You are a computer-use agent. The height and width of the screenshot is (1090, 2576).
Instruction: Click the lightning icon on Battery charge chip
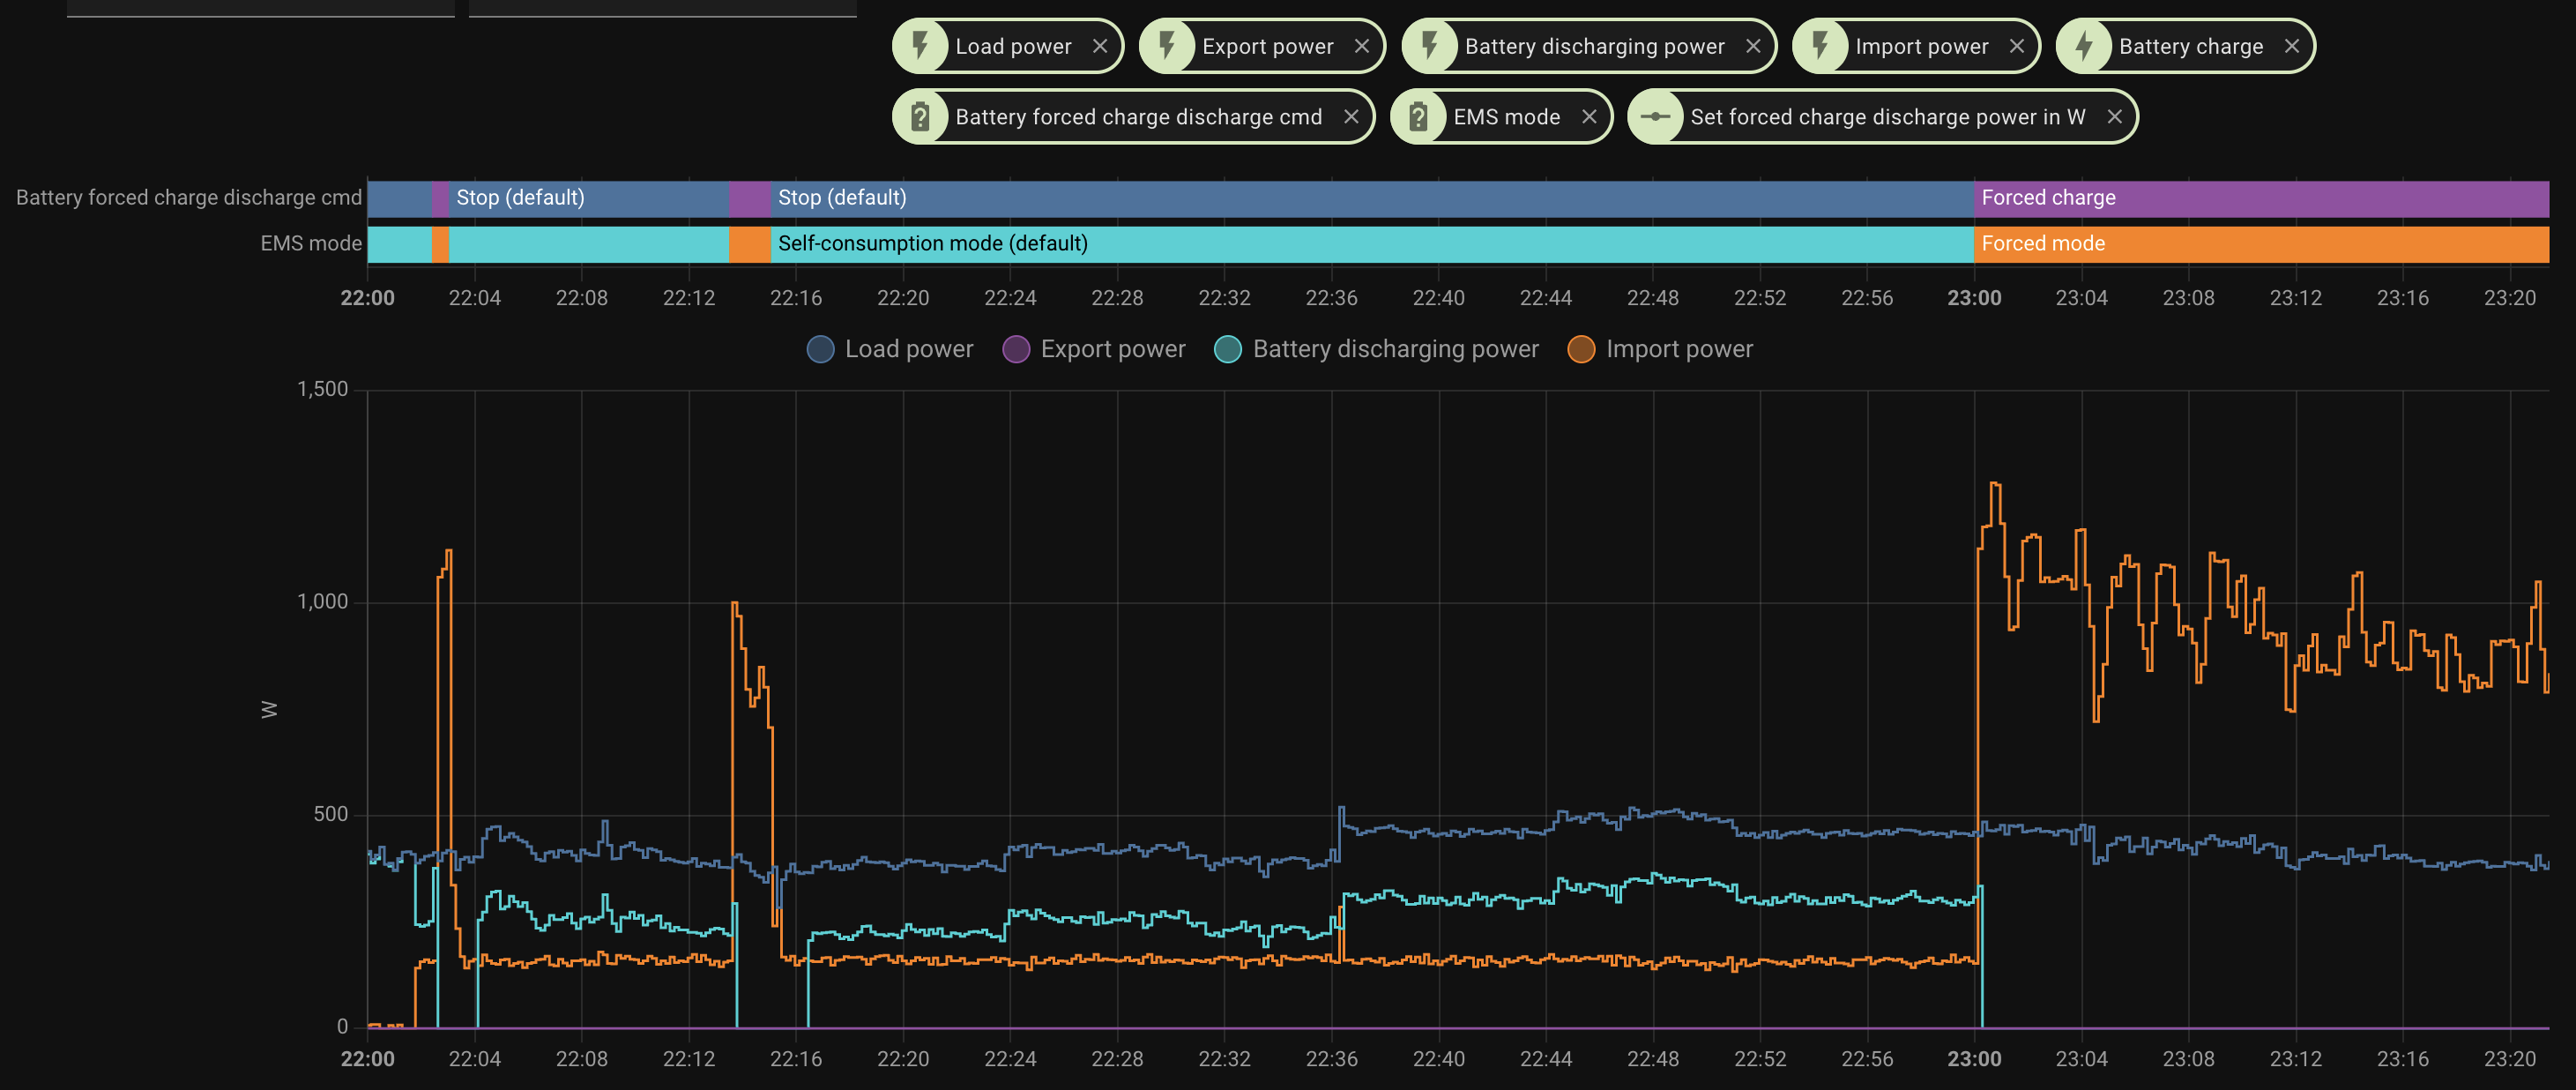tap(2084, 45)
